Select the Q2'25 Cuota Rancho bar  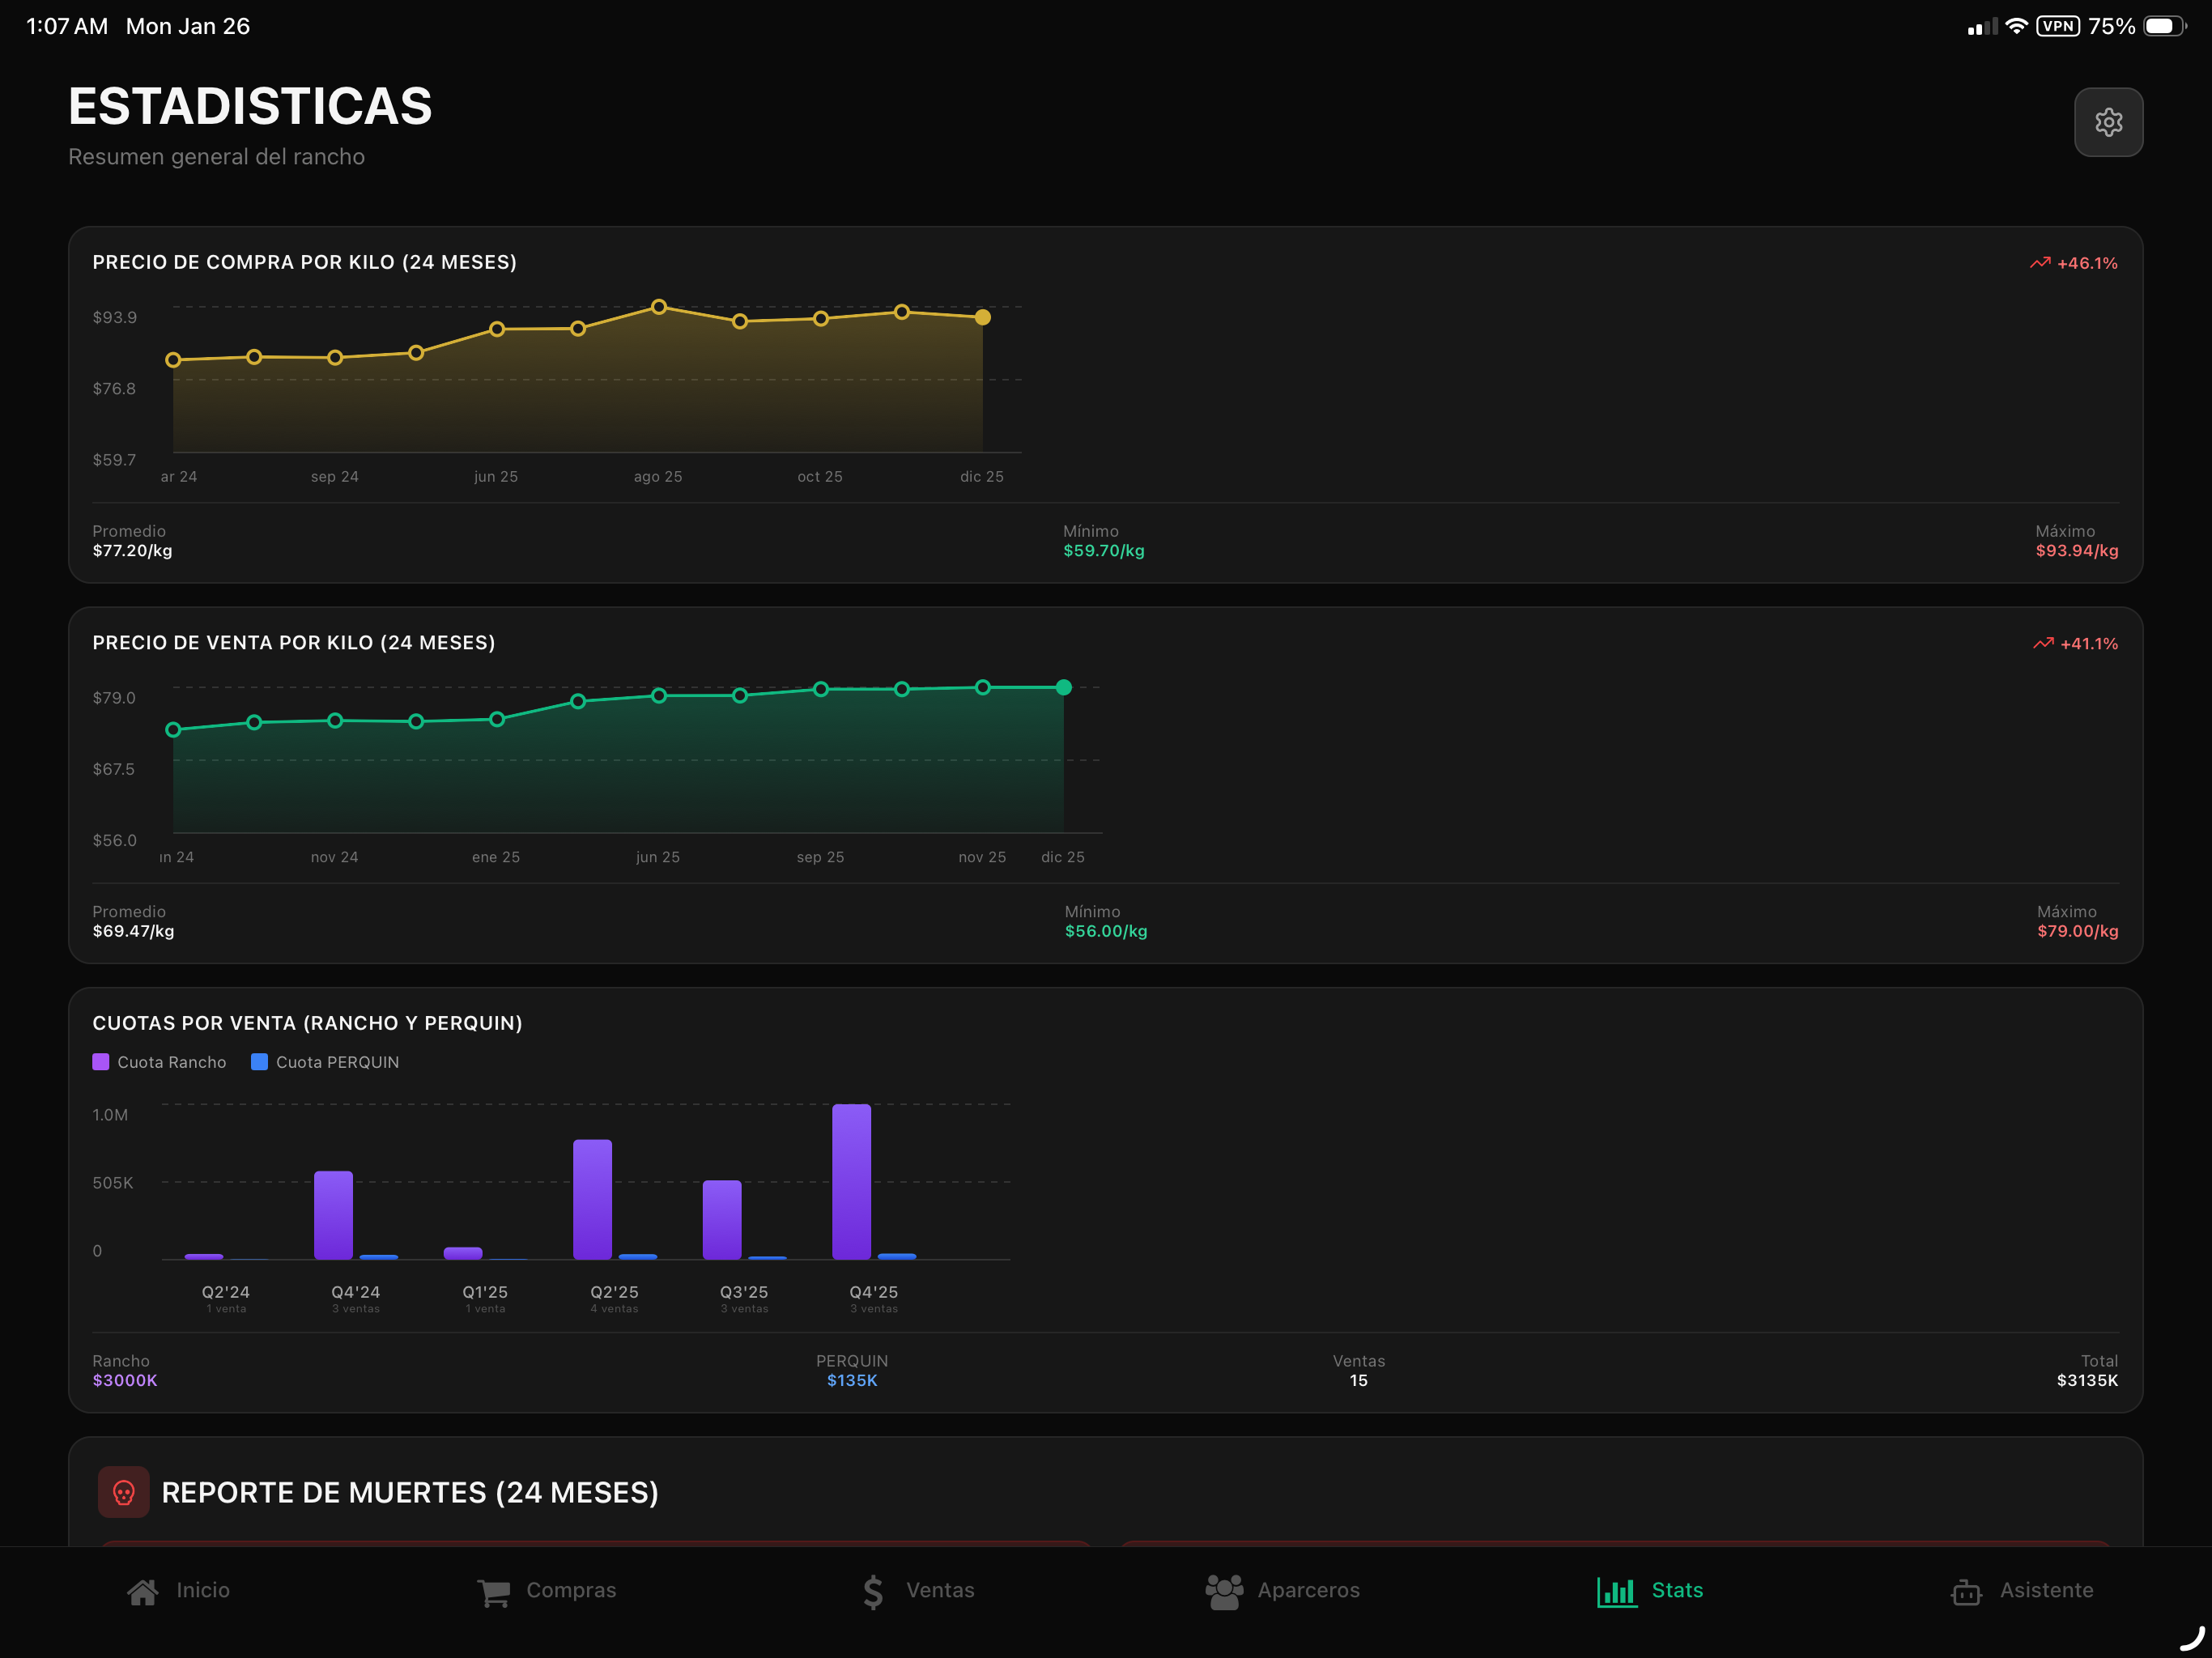tap(592, 1199)
